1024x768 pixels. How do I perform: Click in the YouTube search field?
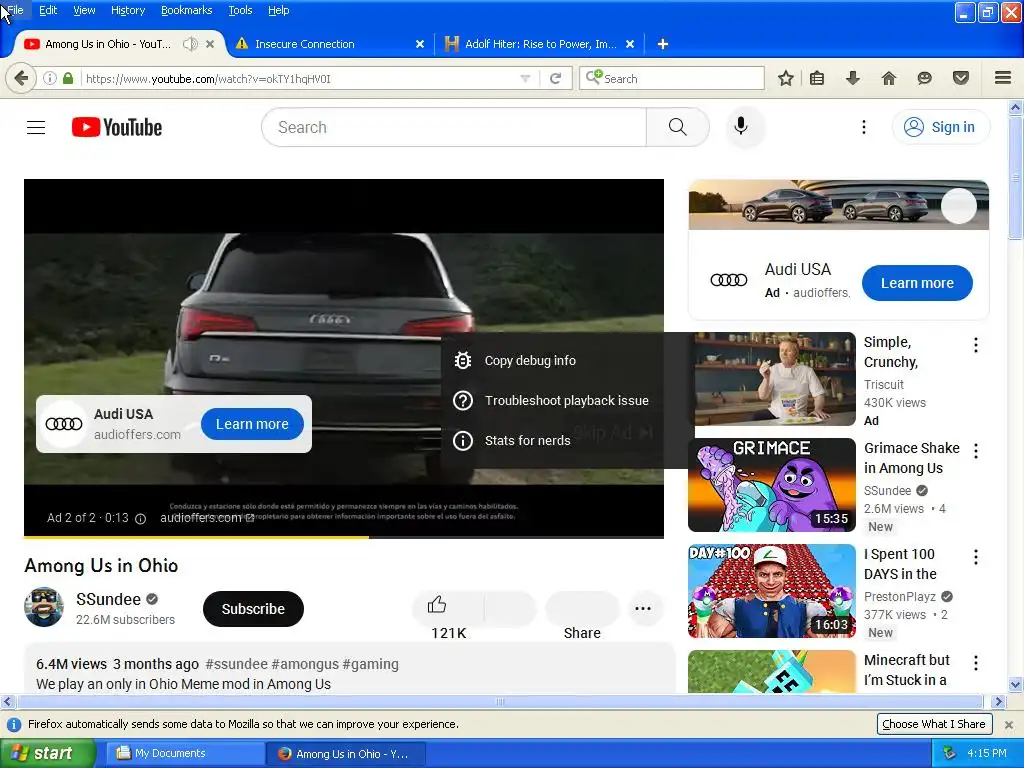pos(454,127)
